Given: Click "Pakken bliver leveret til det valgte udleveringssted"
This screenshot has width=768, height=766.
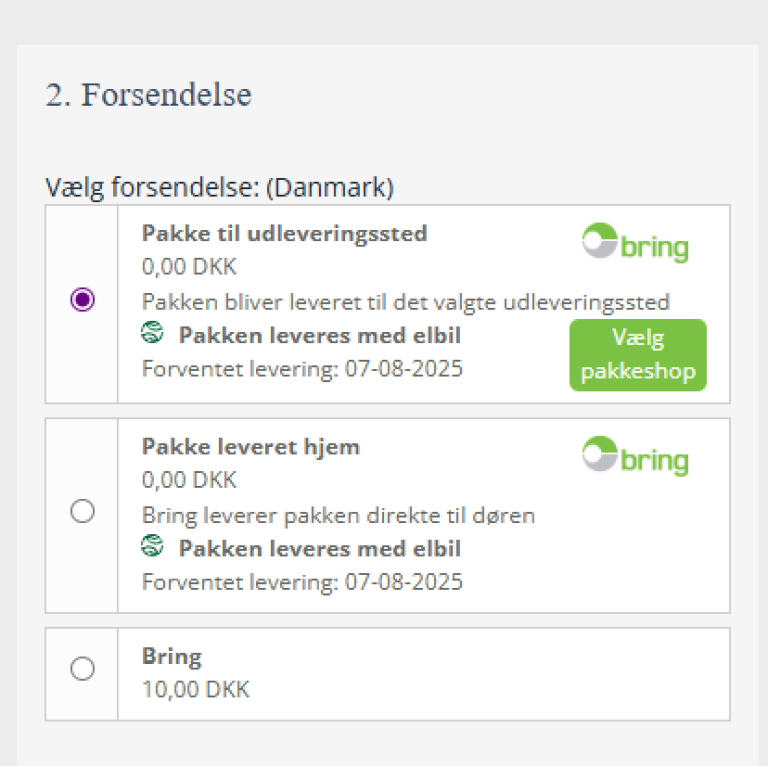Looking at the screenshot, I should coord(405,302).
